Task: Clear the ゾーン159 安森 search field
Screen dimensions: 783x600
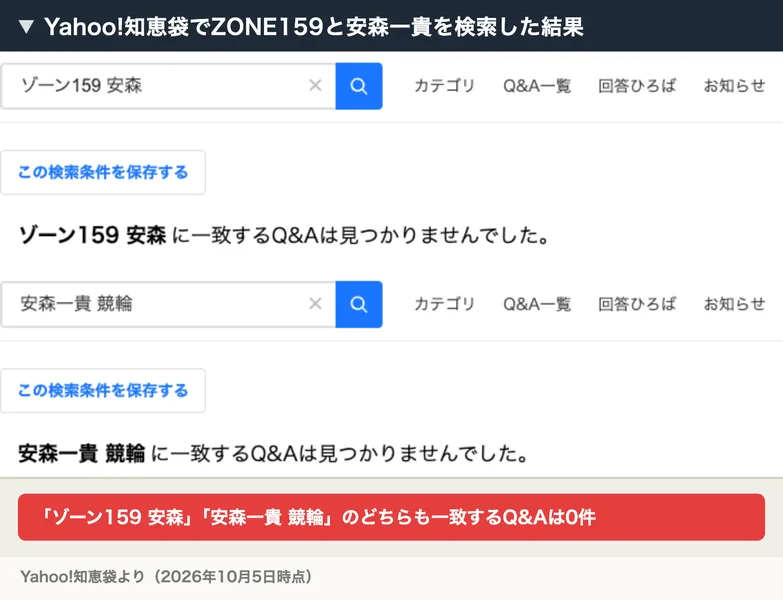Action: click(x=315, y=85)
